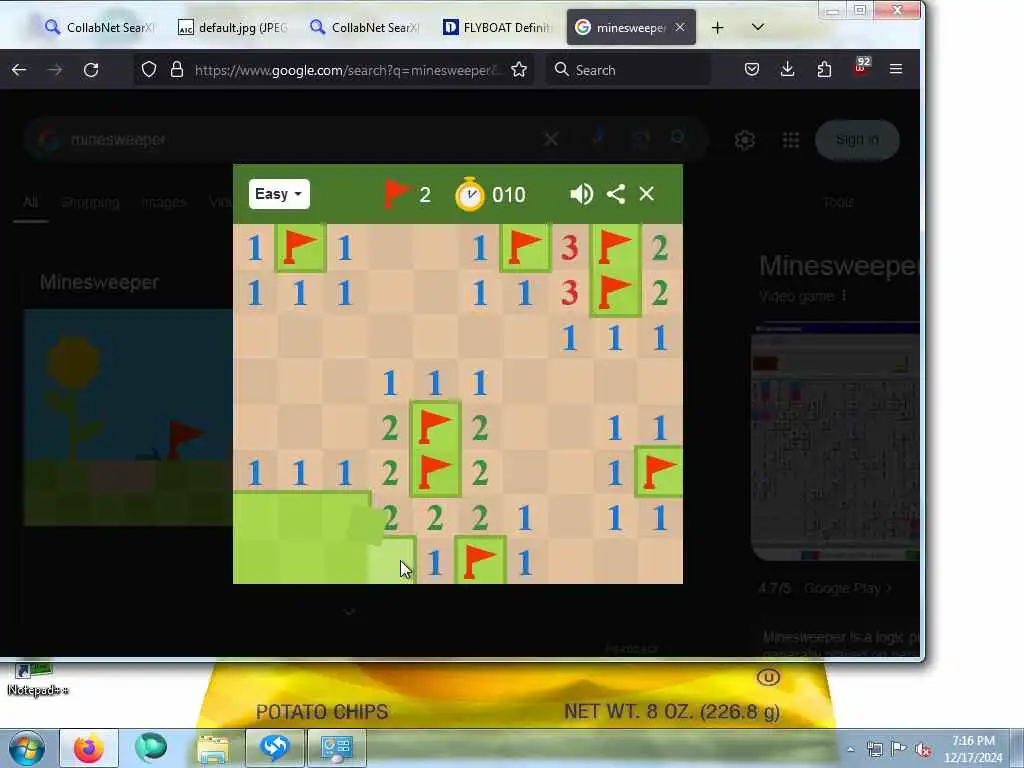Close the Minesweeper game overlay
This screenshot has height=768, width=1024.
pyautogui.click(x=647, y=194)
